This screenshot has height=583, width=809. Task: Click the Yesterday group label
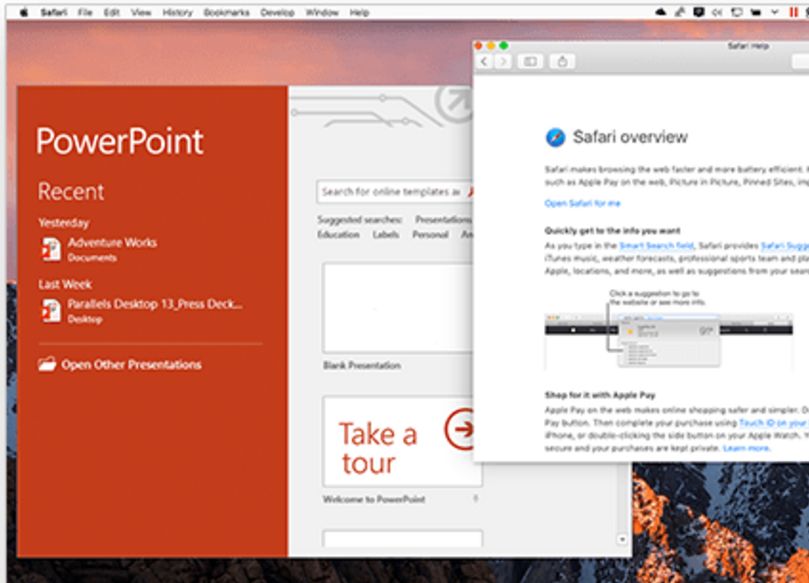point(64,223)
